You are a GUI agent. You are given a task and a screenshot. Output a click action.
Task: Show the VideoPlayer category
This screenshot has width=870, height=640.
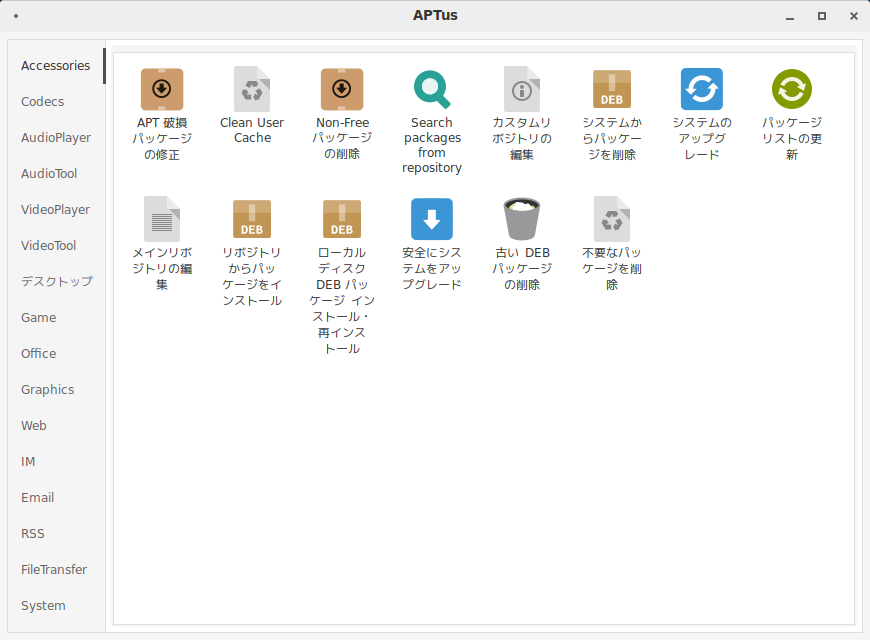(x=55, y=210)
